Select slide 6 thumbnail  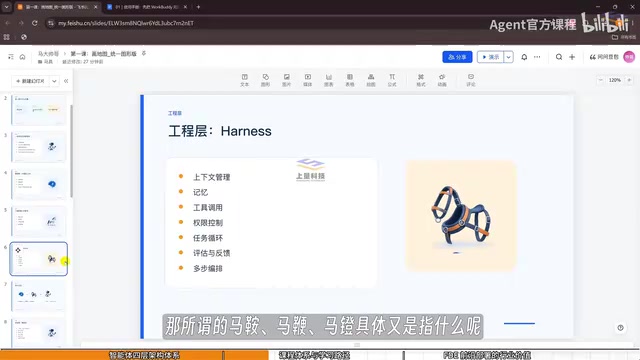(x=39, y=259)
